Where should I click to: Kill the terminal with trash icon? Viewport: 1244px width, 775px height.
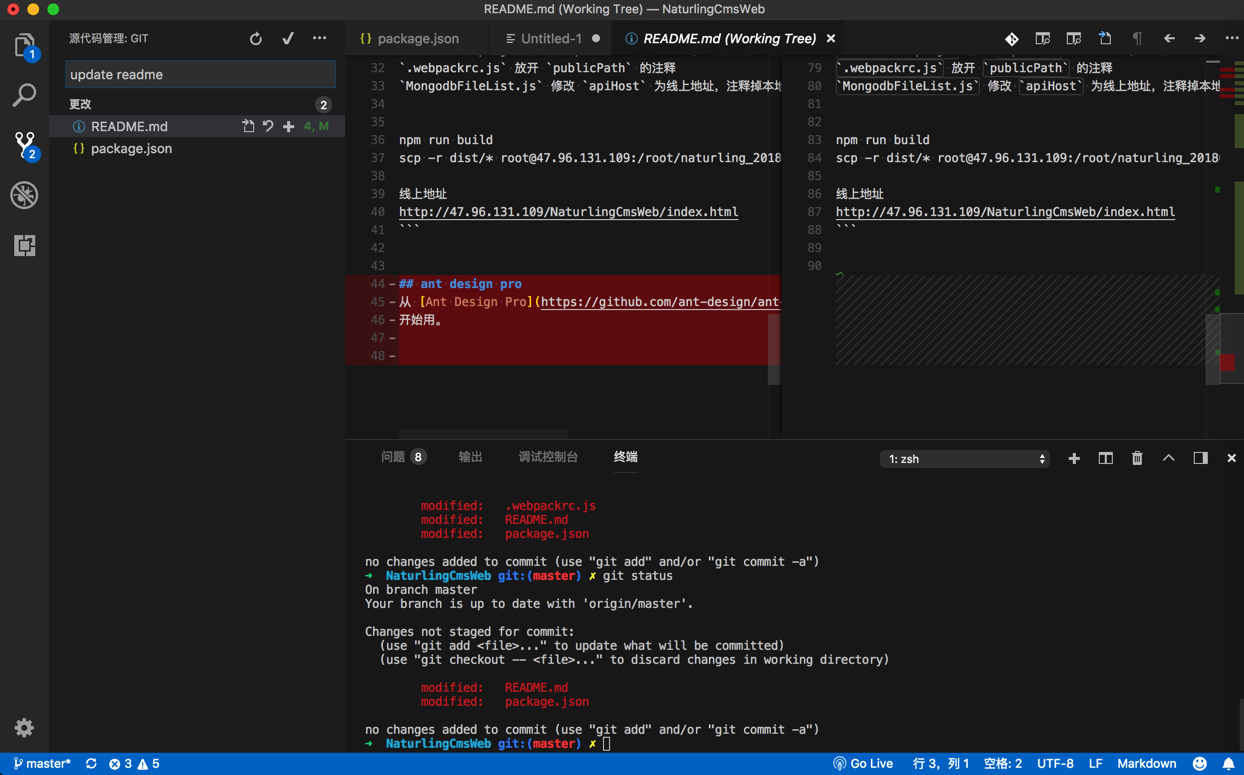(x=1137, y=459)
